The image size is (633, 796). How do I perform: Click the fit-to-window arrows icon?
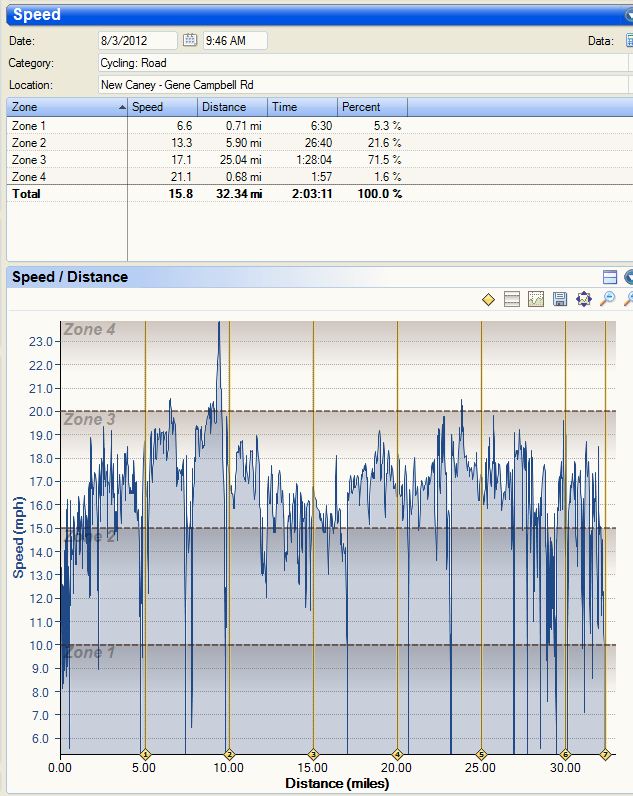(584, 299)
